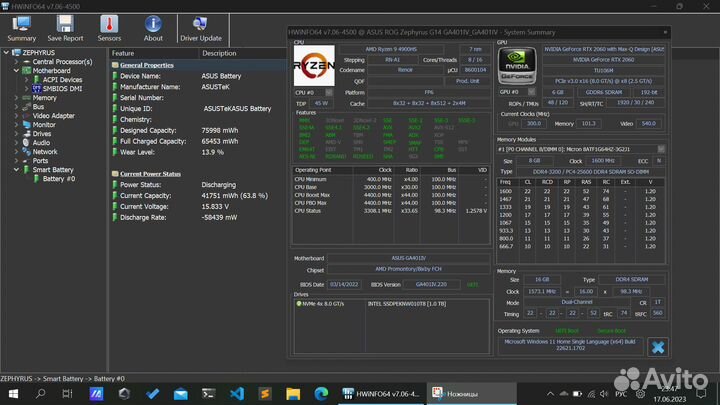Click the РУС language indicator

click(621, 394)
